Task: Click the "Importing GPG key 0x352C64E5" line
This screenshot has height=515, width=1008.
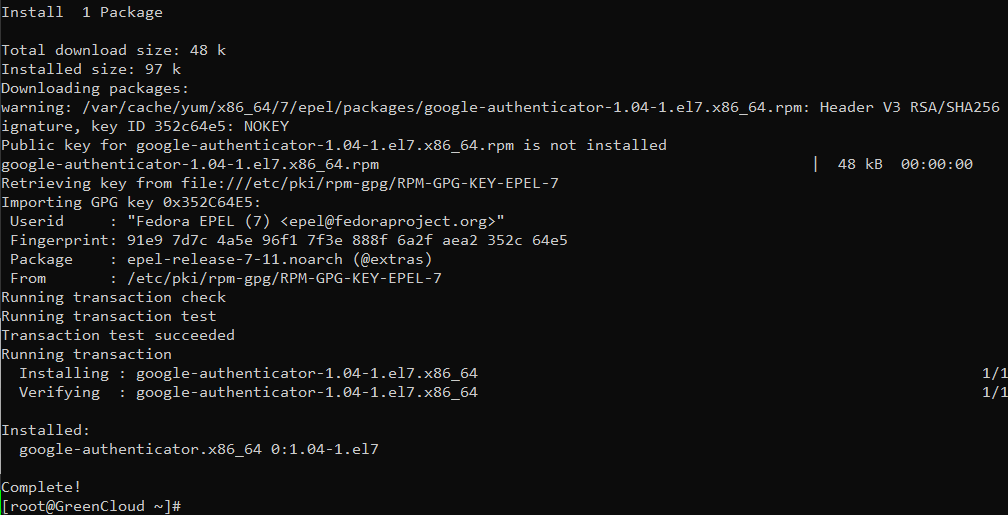Action: tap(132, 203)
